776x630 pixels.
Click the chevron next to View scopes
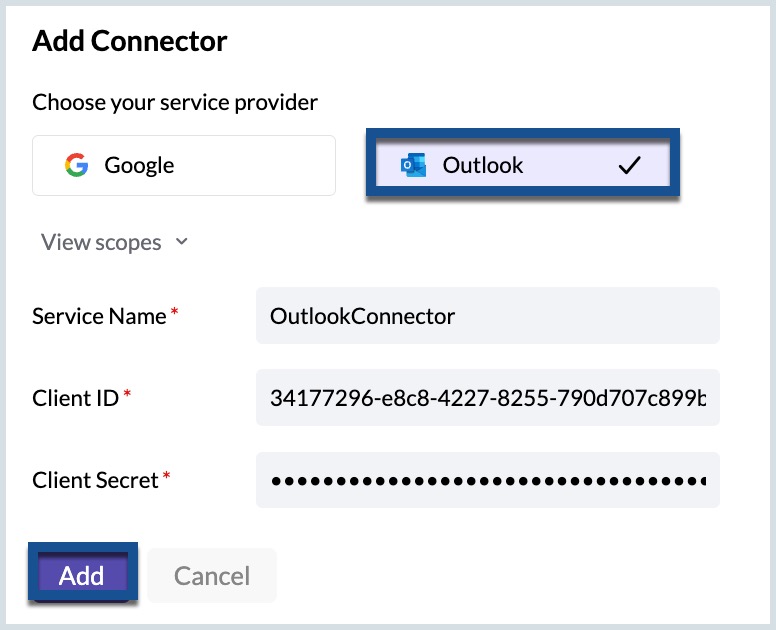pos(182,242)
